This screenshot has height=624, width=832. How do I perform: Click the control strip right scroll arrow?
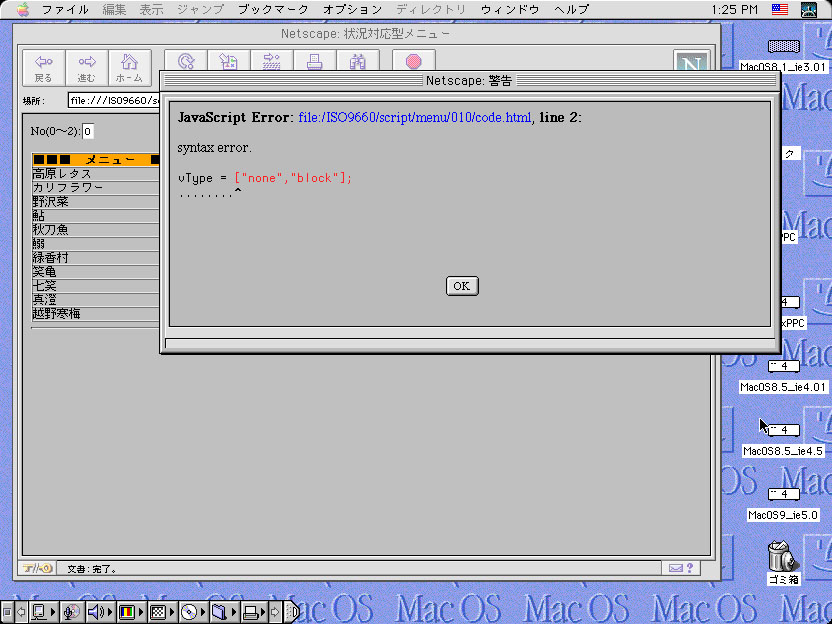click(276, 612)
